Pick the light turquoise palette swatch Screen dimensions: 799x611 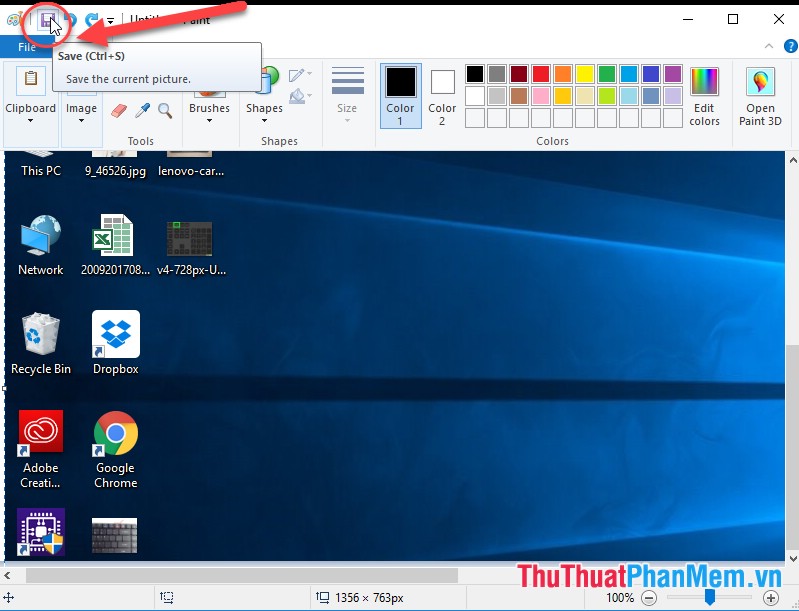coord(629,96)
